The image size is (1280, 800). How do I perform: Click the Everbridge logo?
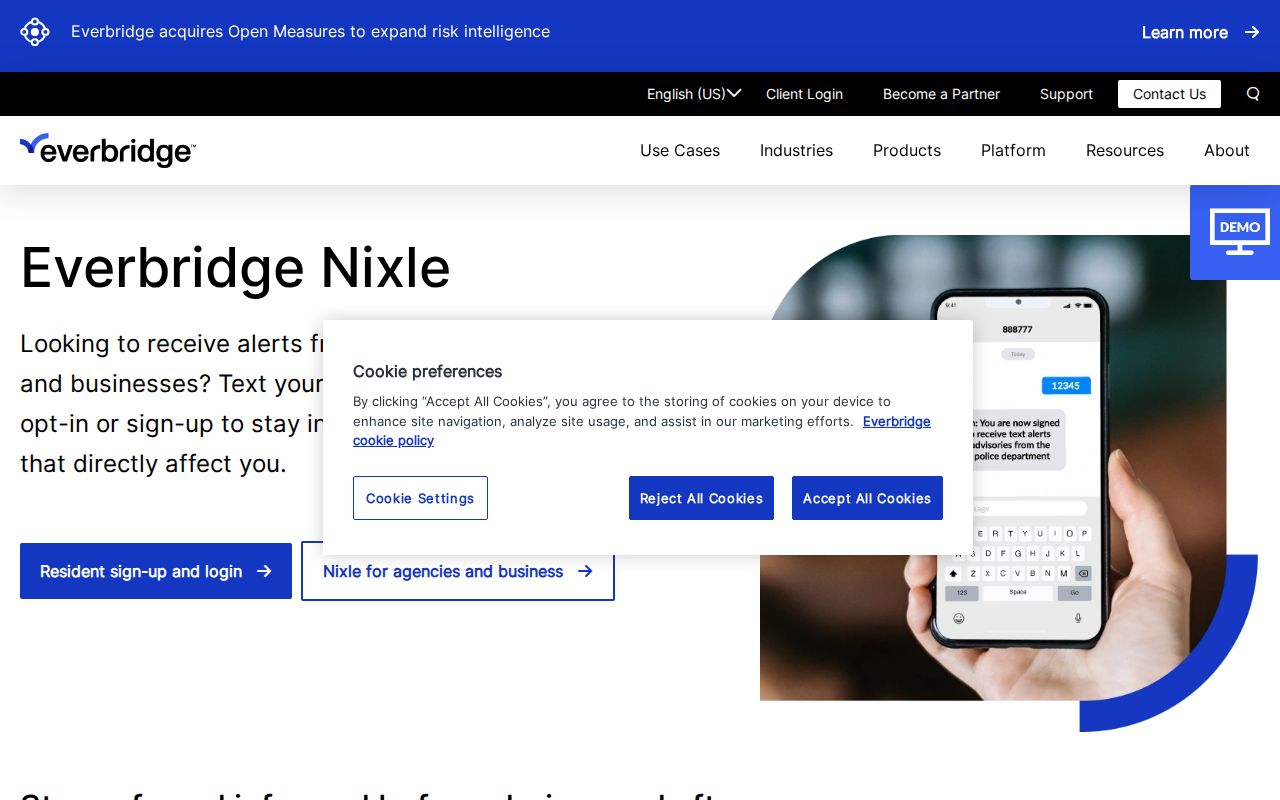[x=108, y=150]
